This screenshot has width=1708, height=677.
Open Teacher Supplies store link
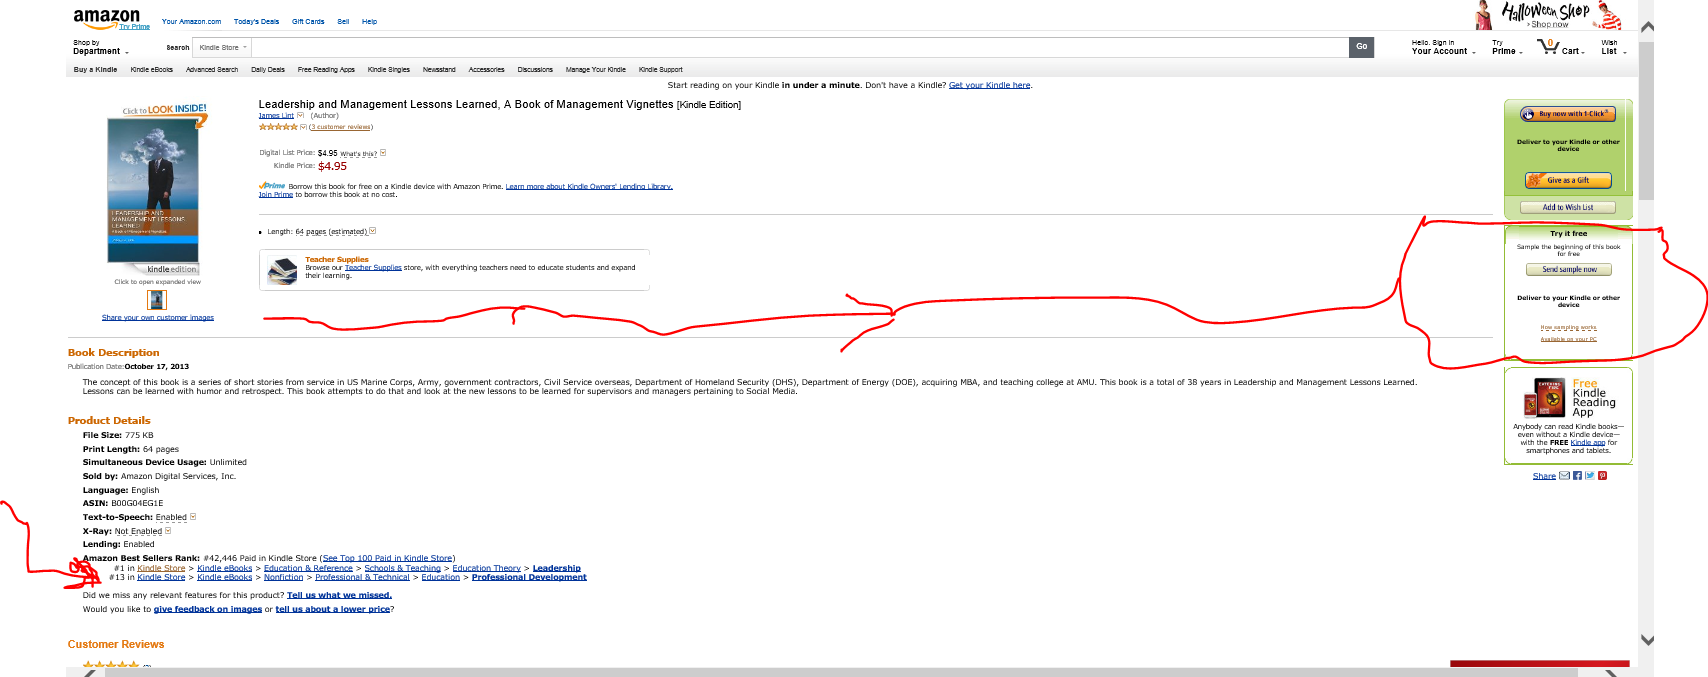373,267
